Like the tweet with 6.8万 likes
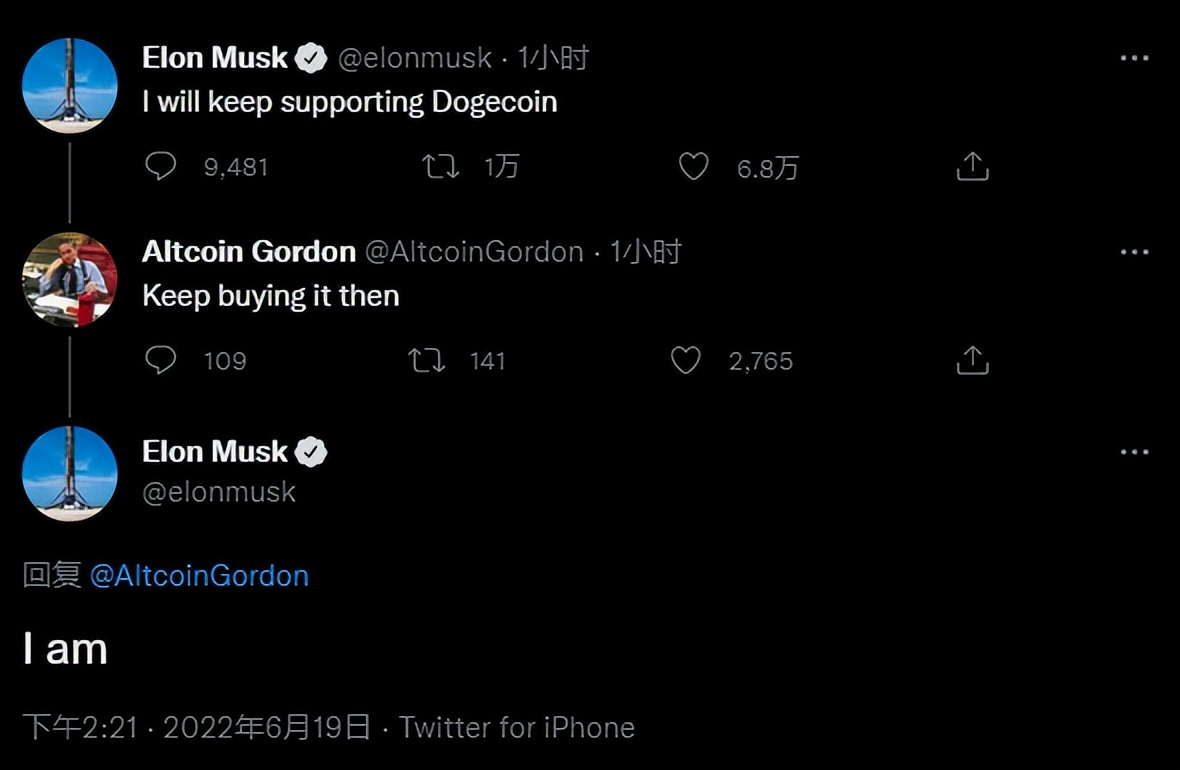The width and height of the screenshot is (1180, 770). 693,166
